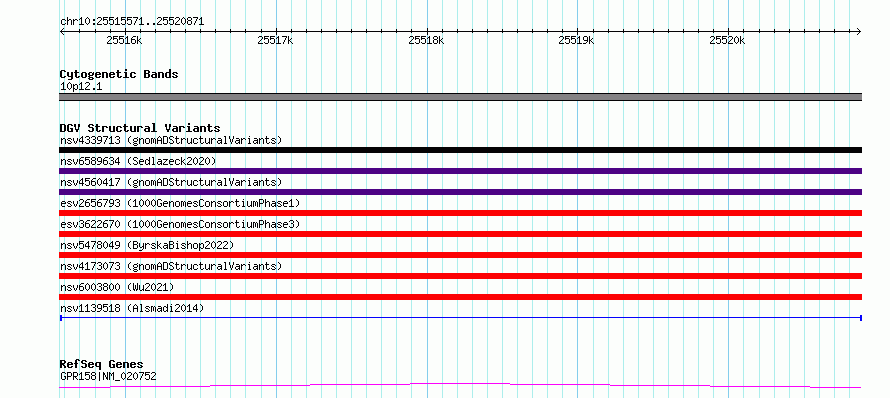Click the 25519k ruler tick label

point(576,40)
